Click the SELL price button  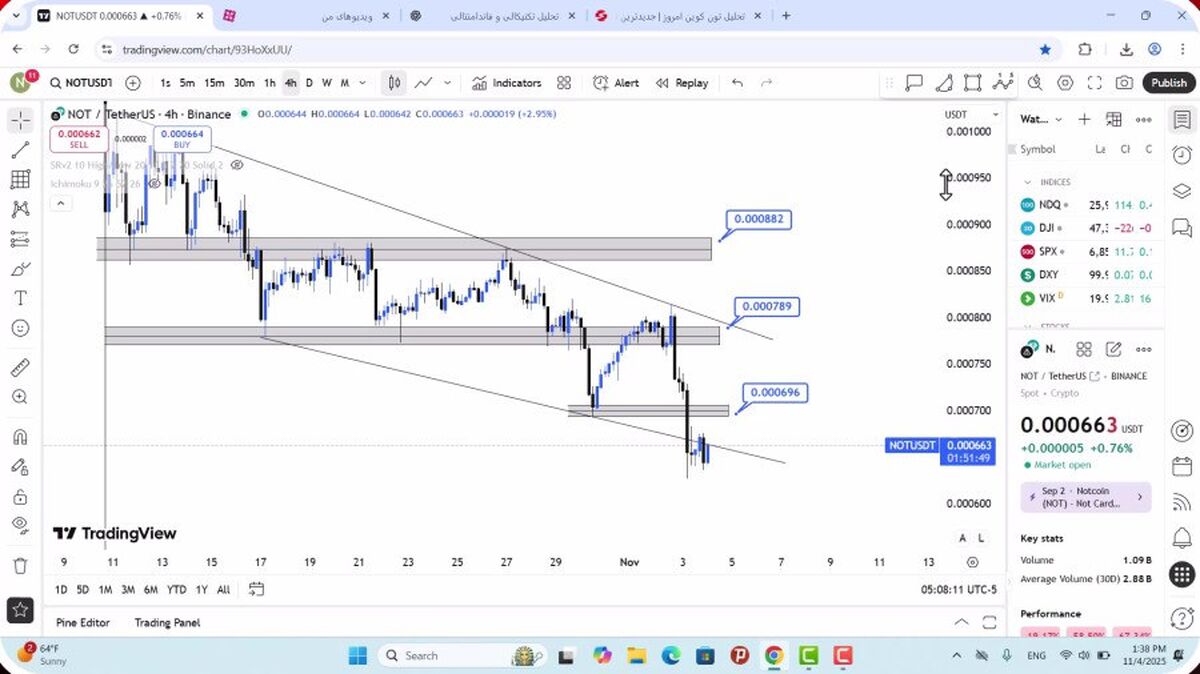coord(79,139)
